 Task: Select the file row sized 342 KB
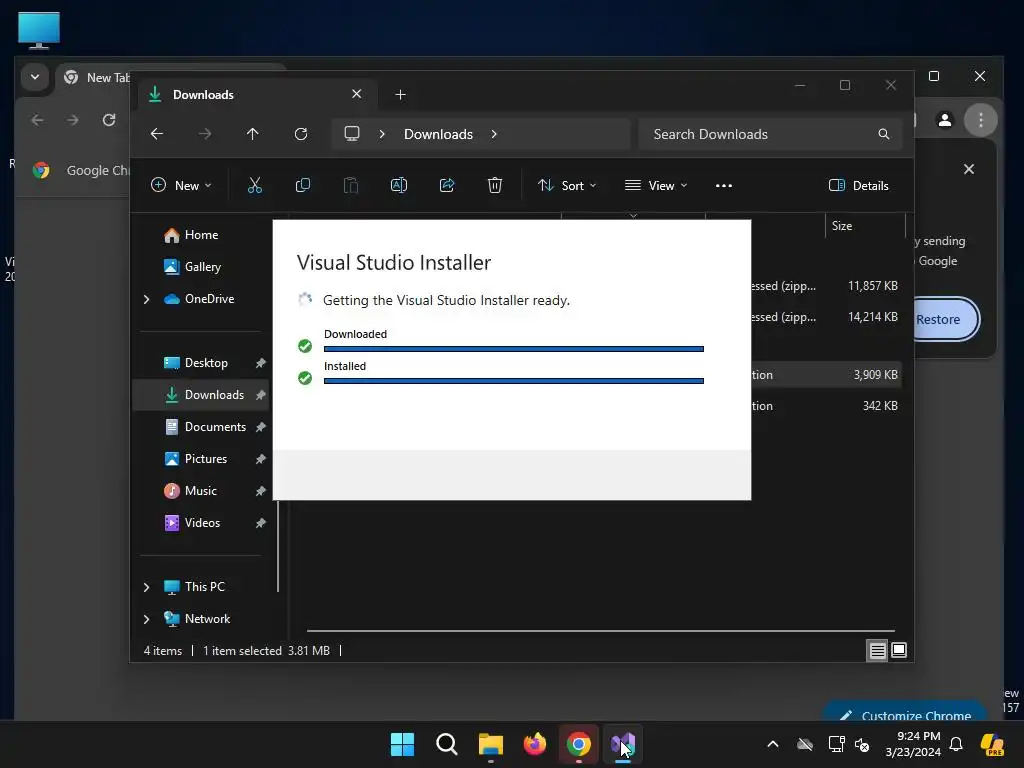[826, 406]
